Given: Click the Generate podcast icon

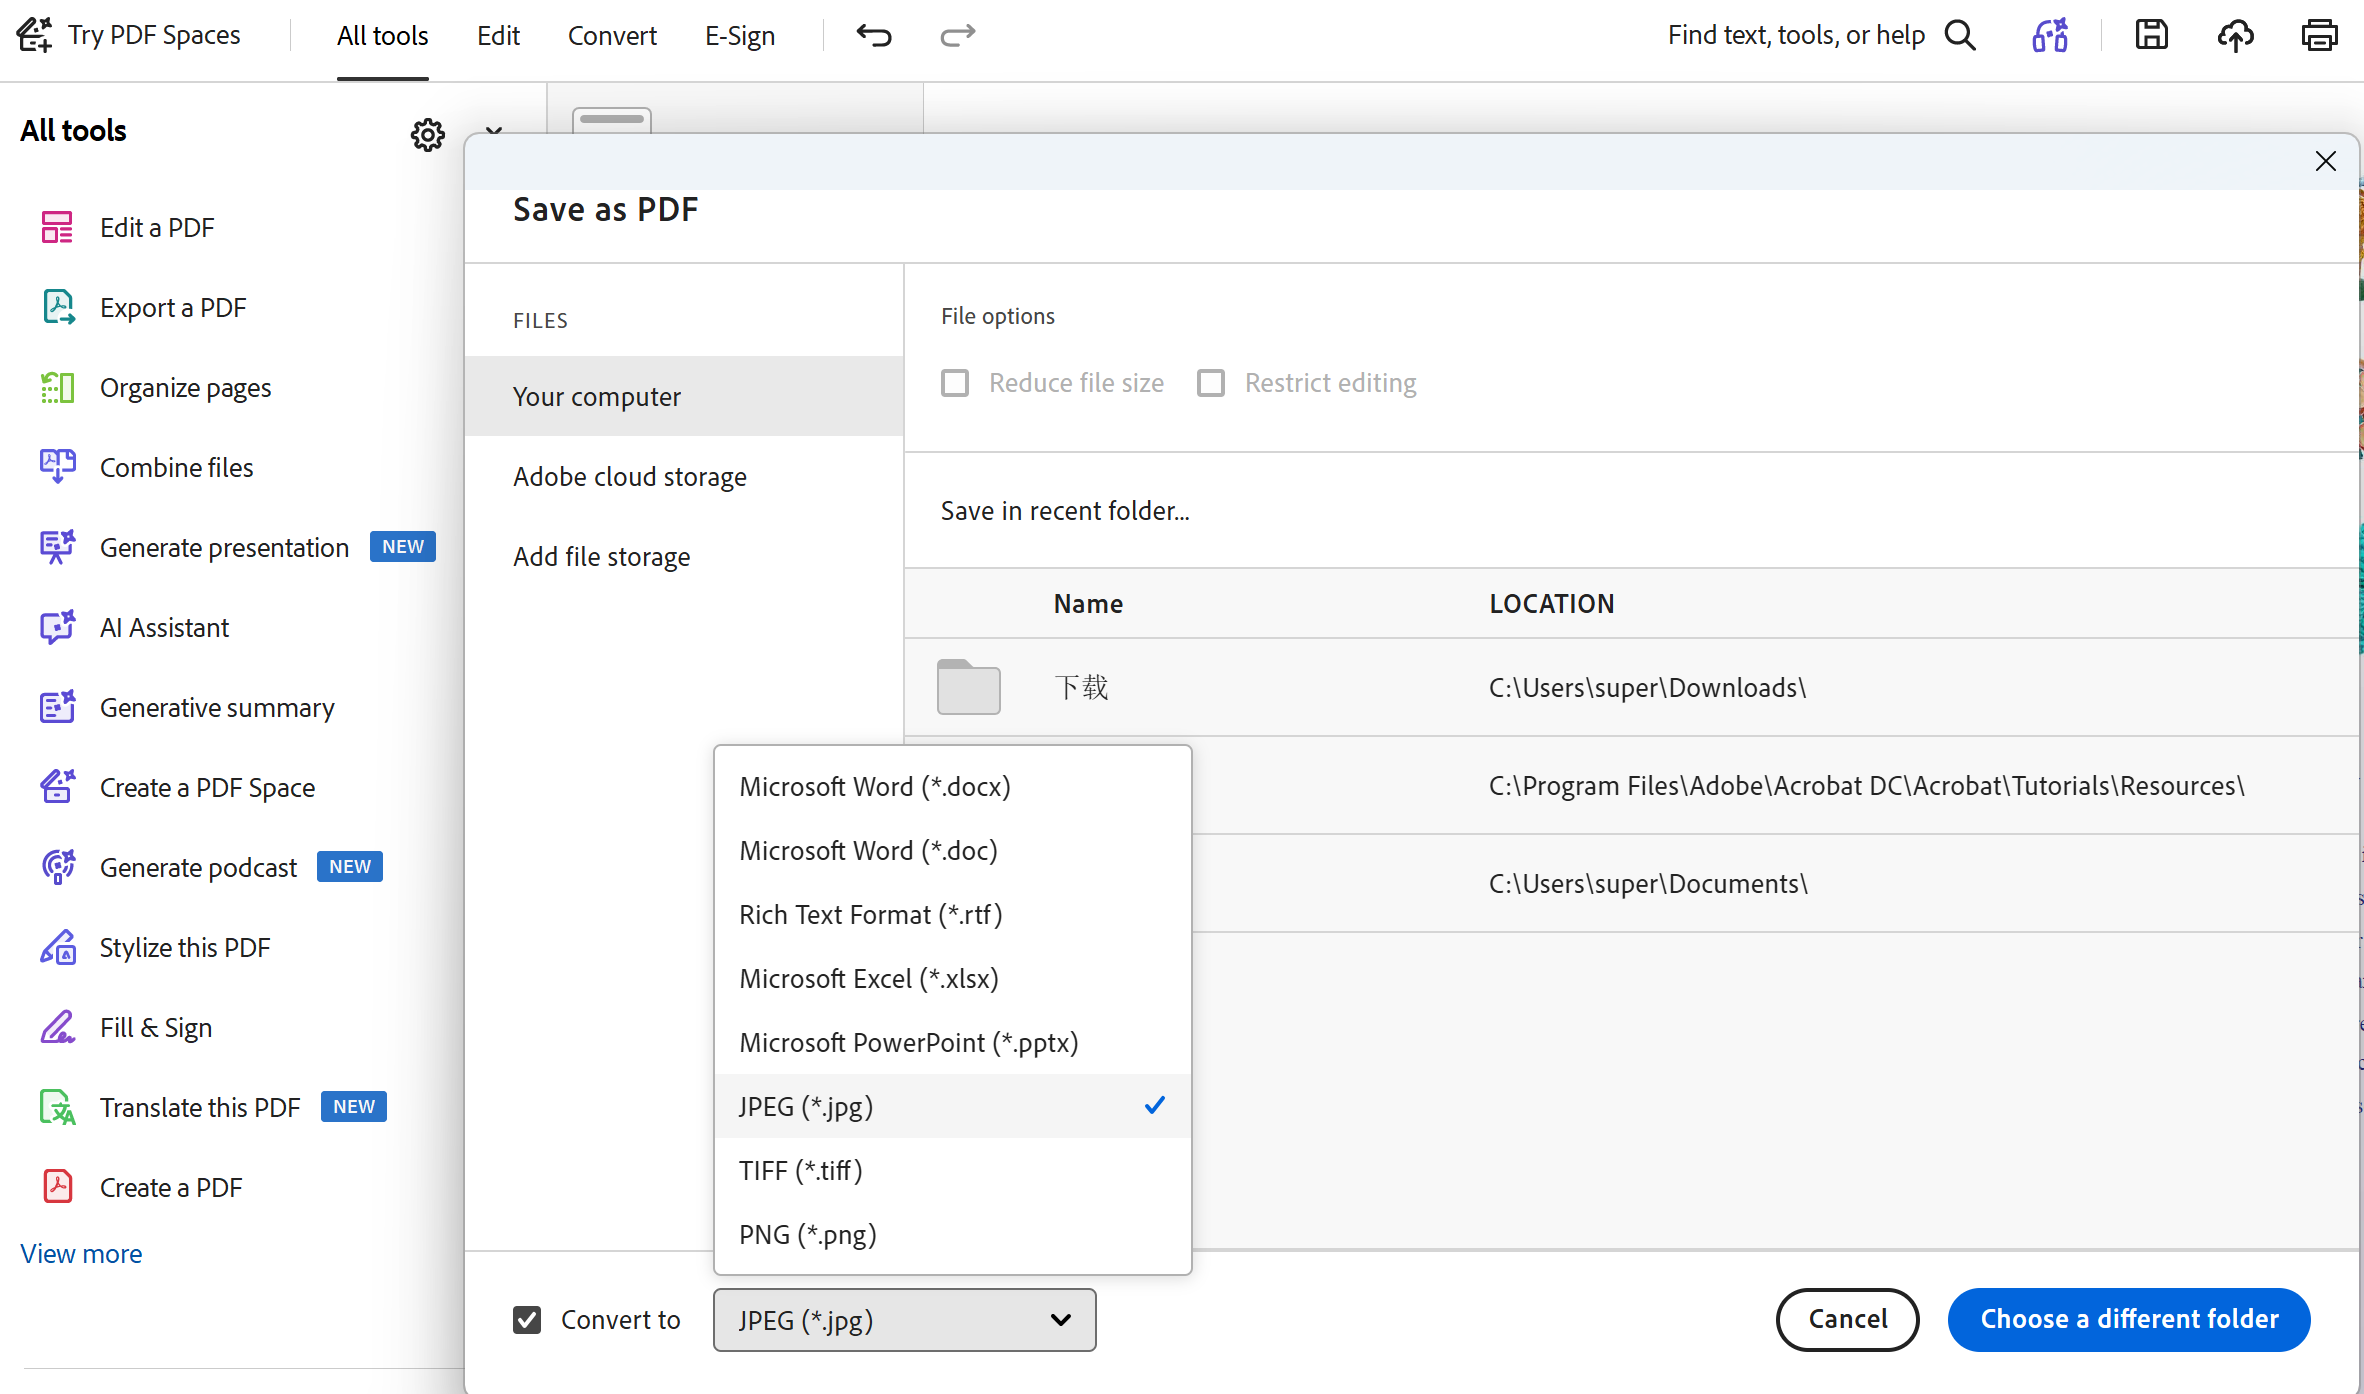Looking at the screenshot, I should point(57,867).
